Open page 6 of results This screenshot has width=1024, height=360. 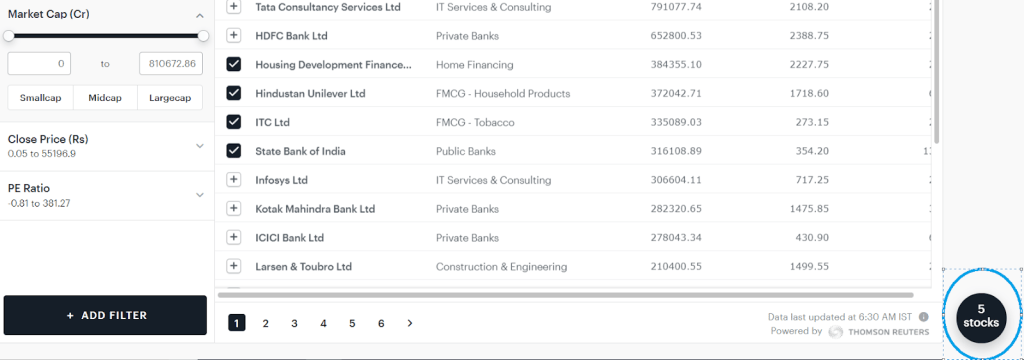pyautogui.click(x=381, y=323)
